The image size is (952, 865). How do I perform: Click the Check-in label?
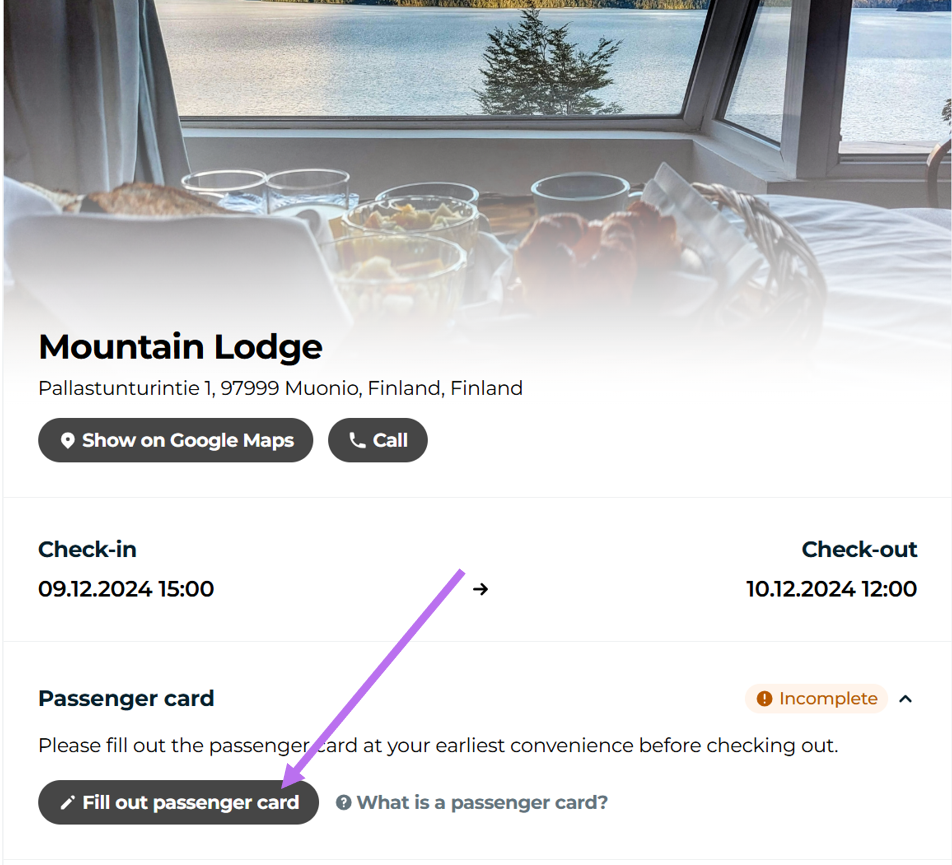[87, 549]
